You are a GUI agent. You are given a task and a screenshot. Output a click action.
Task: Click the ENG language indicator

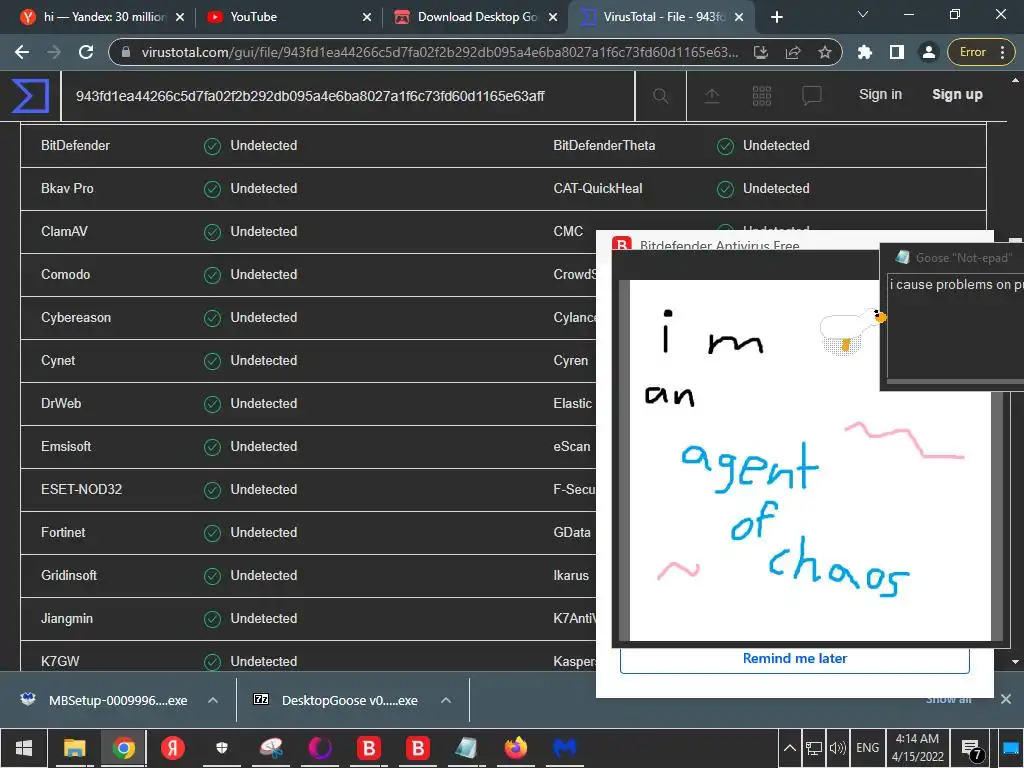[867, 748]
